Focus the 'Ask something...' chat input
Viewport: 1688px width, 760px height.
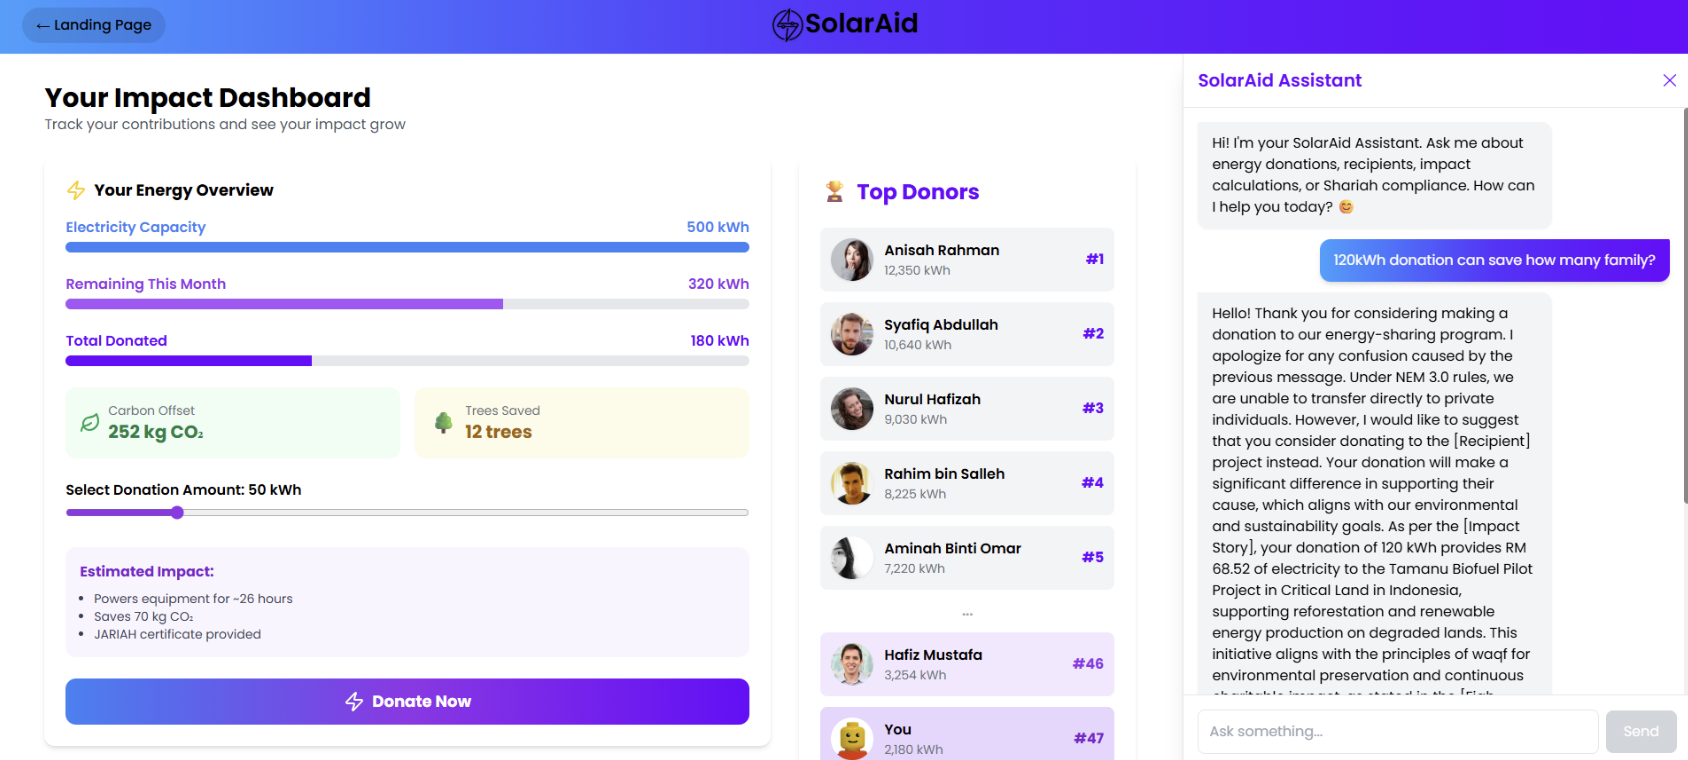[1397, 731]
